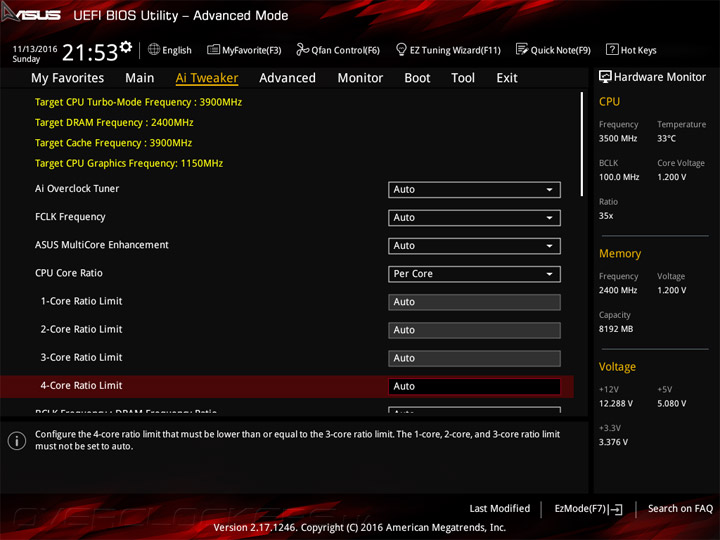Go to the Boot tab
The height and width of the screenshot is (540, 720).
[x=417, y=78]
